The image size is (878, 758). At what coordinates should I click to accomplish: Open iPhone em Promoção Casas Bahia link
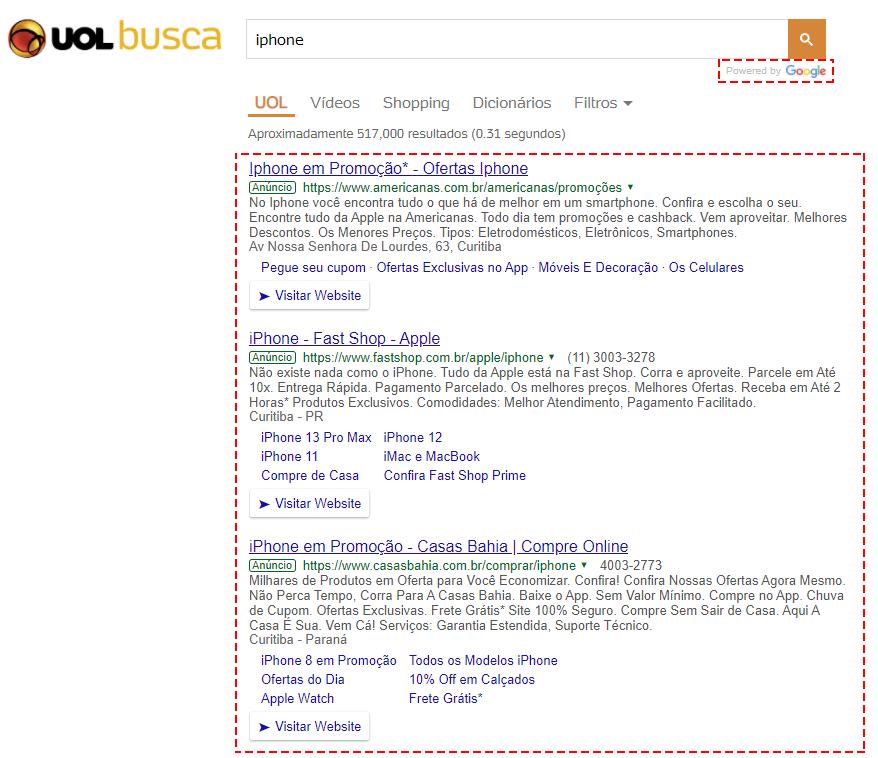click(x=438, y=546)
